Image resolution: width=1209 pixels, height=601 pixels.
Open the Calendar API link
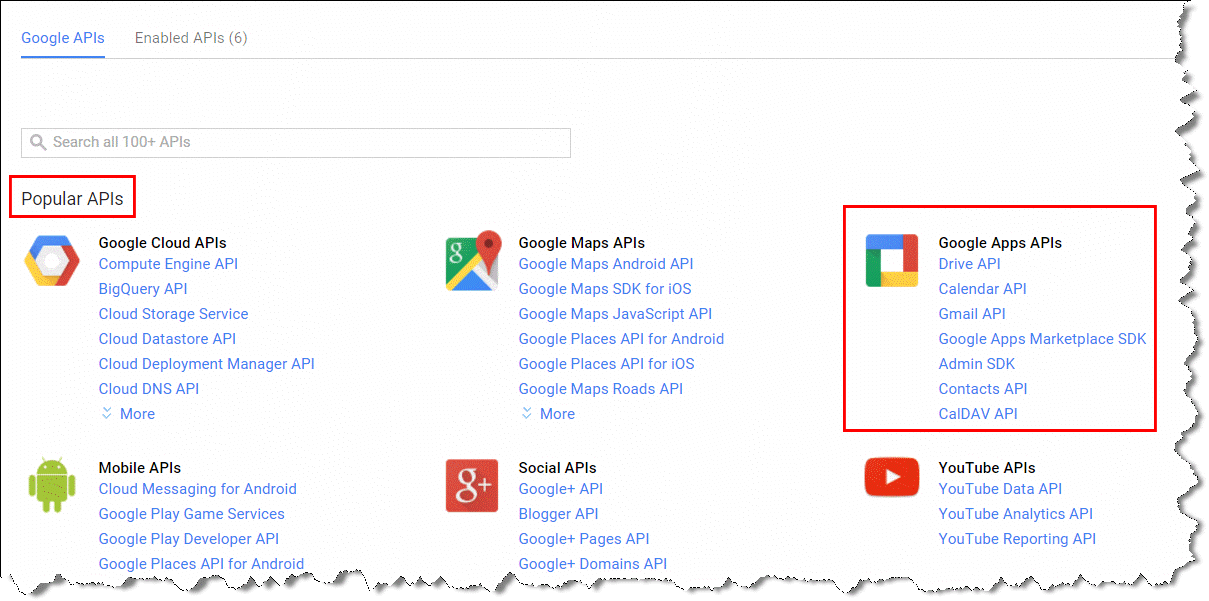pos(983,289)
